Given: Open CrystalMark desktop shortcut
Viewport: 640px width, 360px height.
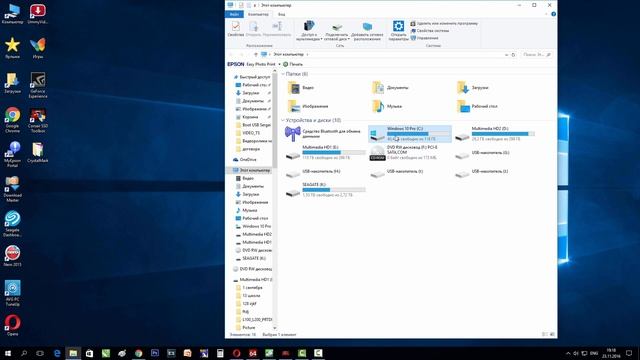Looking at the screenshot, I should pyautogui.click(x=38, y=152).
